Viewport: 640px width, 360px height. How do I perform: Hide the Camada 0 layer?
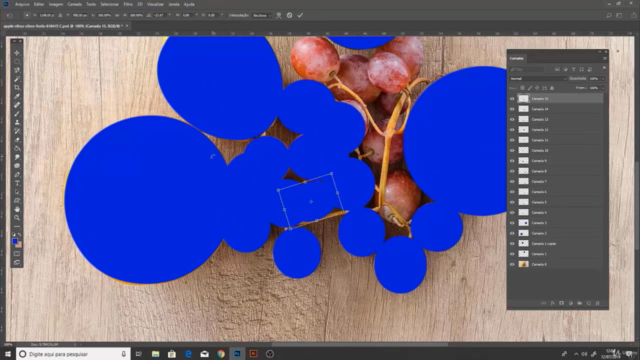[512, 264]
